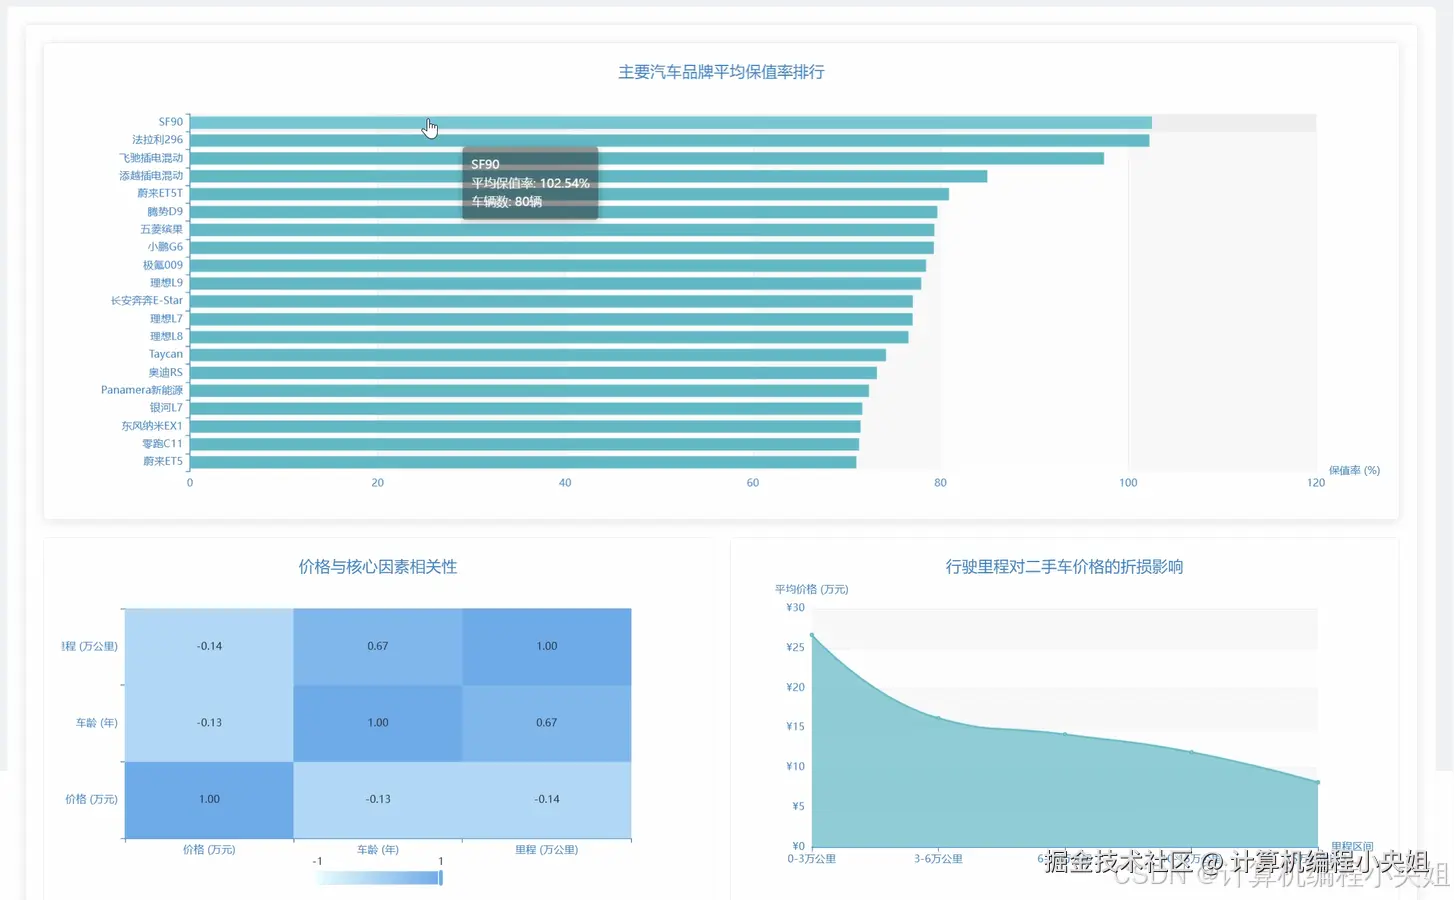This screenshot has height=900, width=1454.
Task: Click the 理想L7 axis label
Action: [166, 319]
